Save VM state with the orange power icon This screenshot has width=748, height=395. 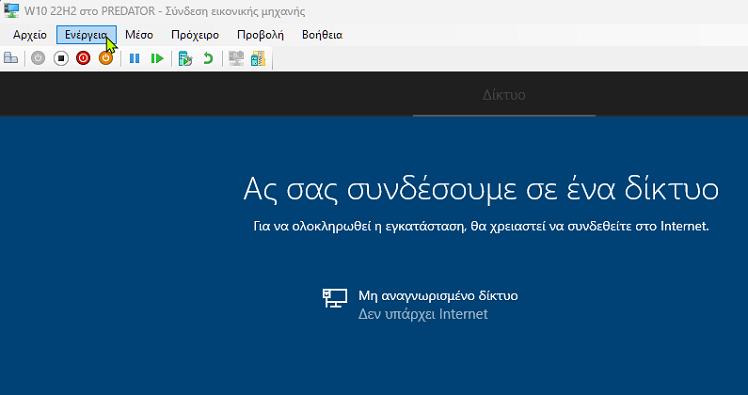(106, 58)
